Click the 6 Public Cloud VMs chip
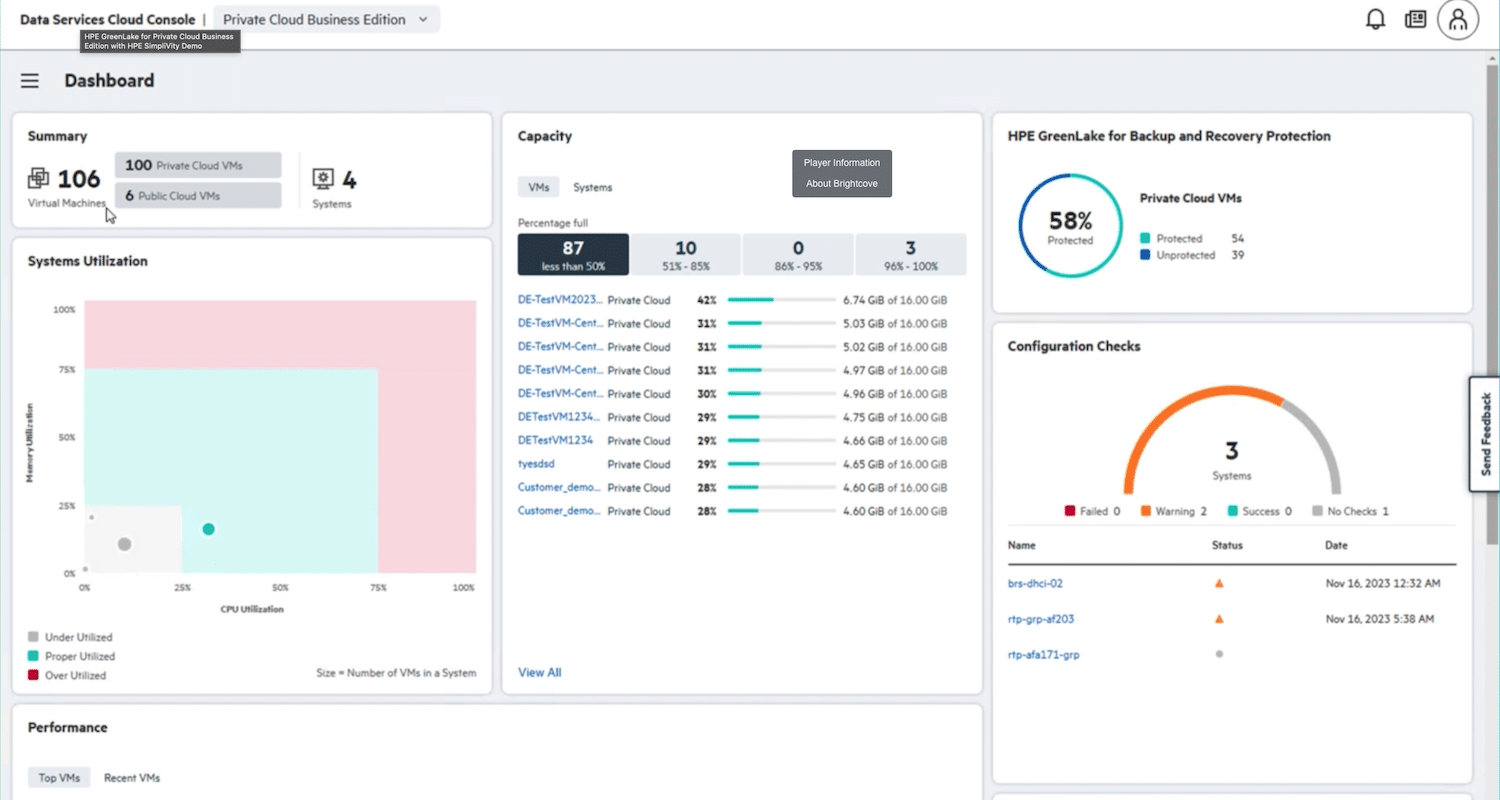The image size is (1500, 800). pyautogui.click(x=198, y=196)
